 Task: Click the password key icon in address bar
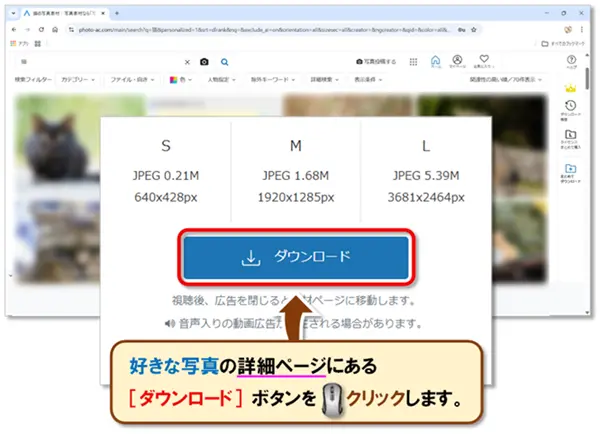point(462,29)
